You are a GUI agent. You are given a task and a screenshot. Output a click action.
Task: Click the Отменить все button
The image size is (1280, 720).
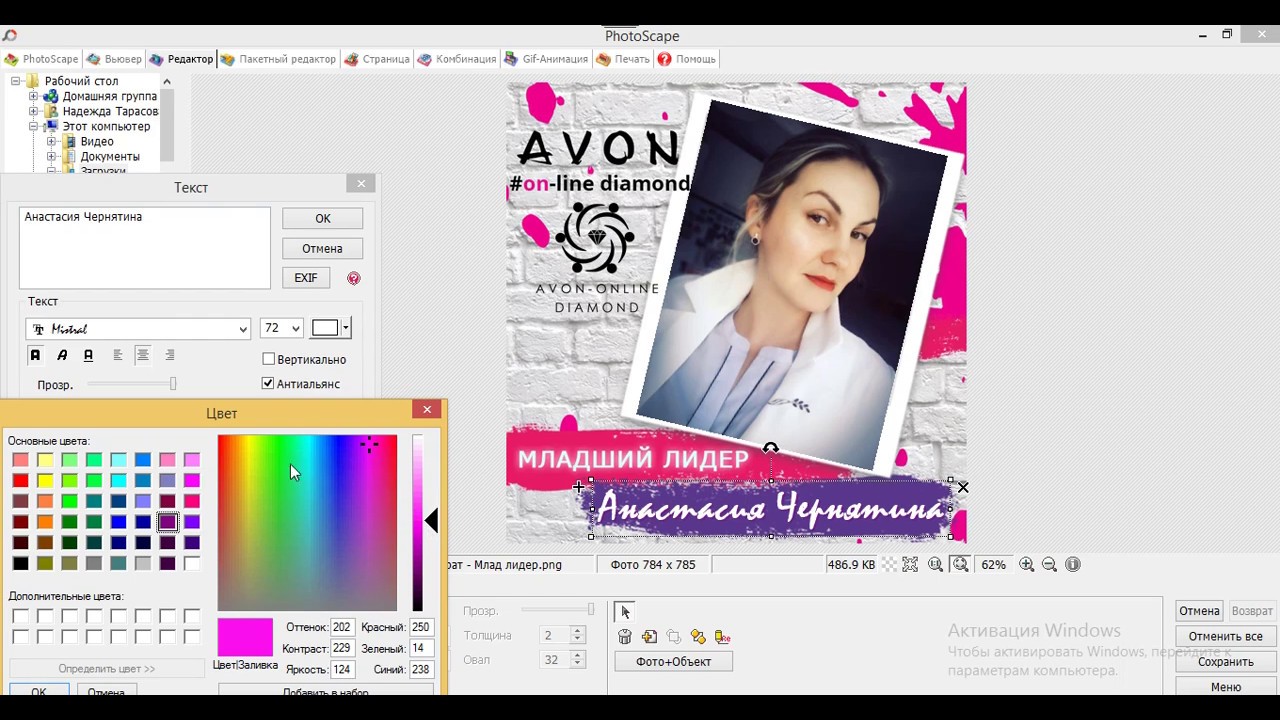[1225, 636]
